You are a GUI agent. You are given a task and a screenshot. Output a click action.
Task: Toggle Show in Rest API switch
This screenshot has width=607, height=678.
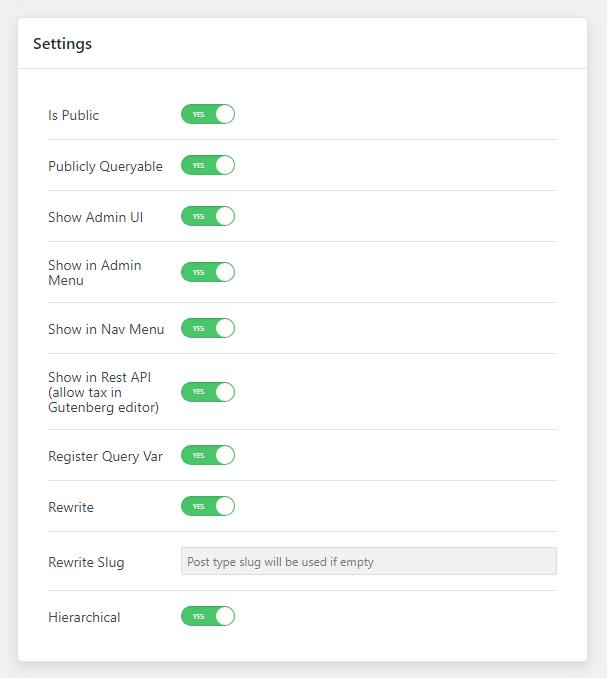pyautogui.click(x=208, y=392)
